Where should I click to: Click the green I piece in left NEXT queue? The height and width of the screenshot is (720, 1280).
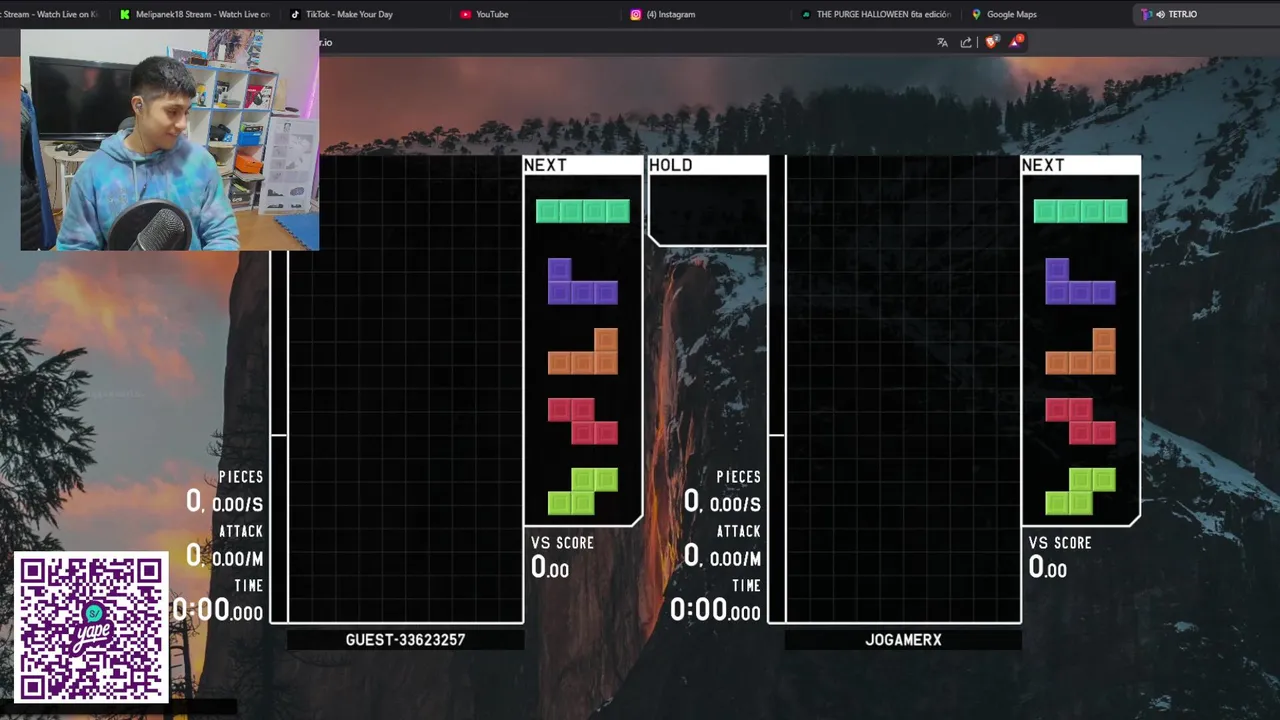583,211
